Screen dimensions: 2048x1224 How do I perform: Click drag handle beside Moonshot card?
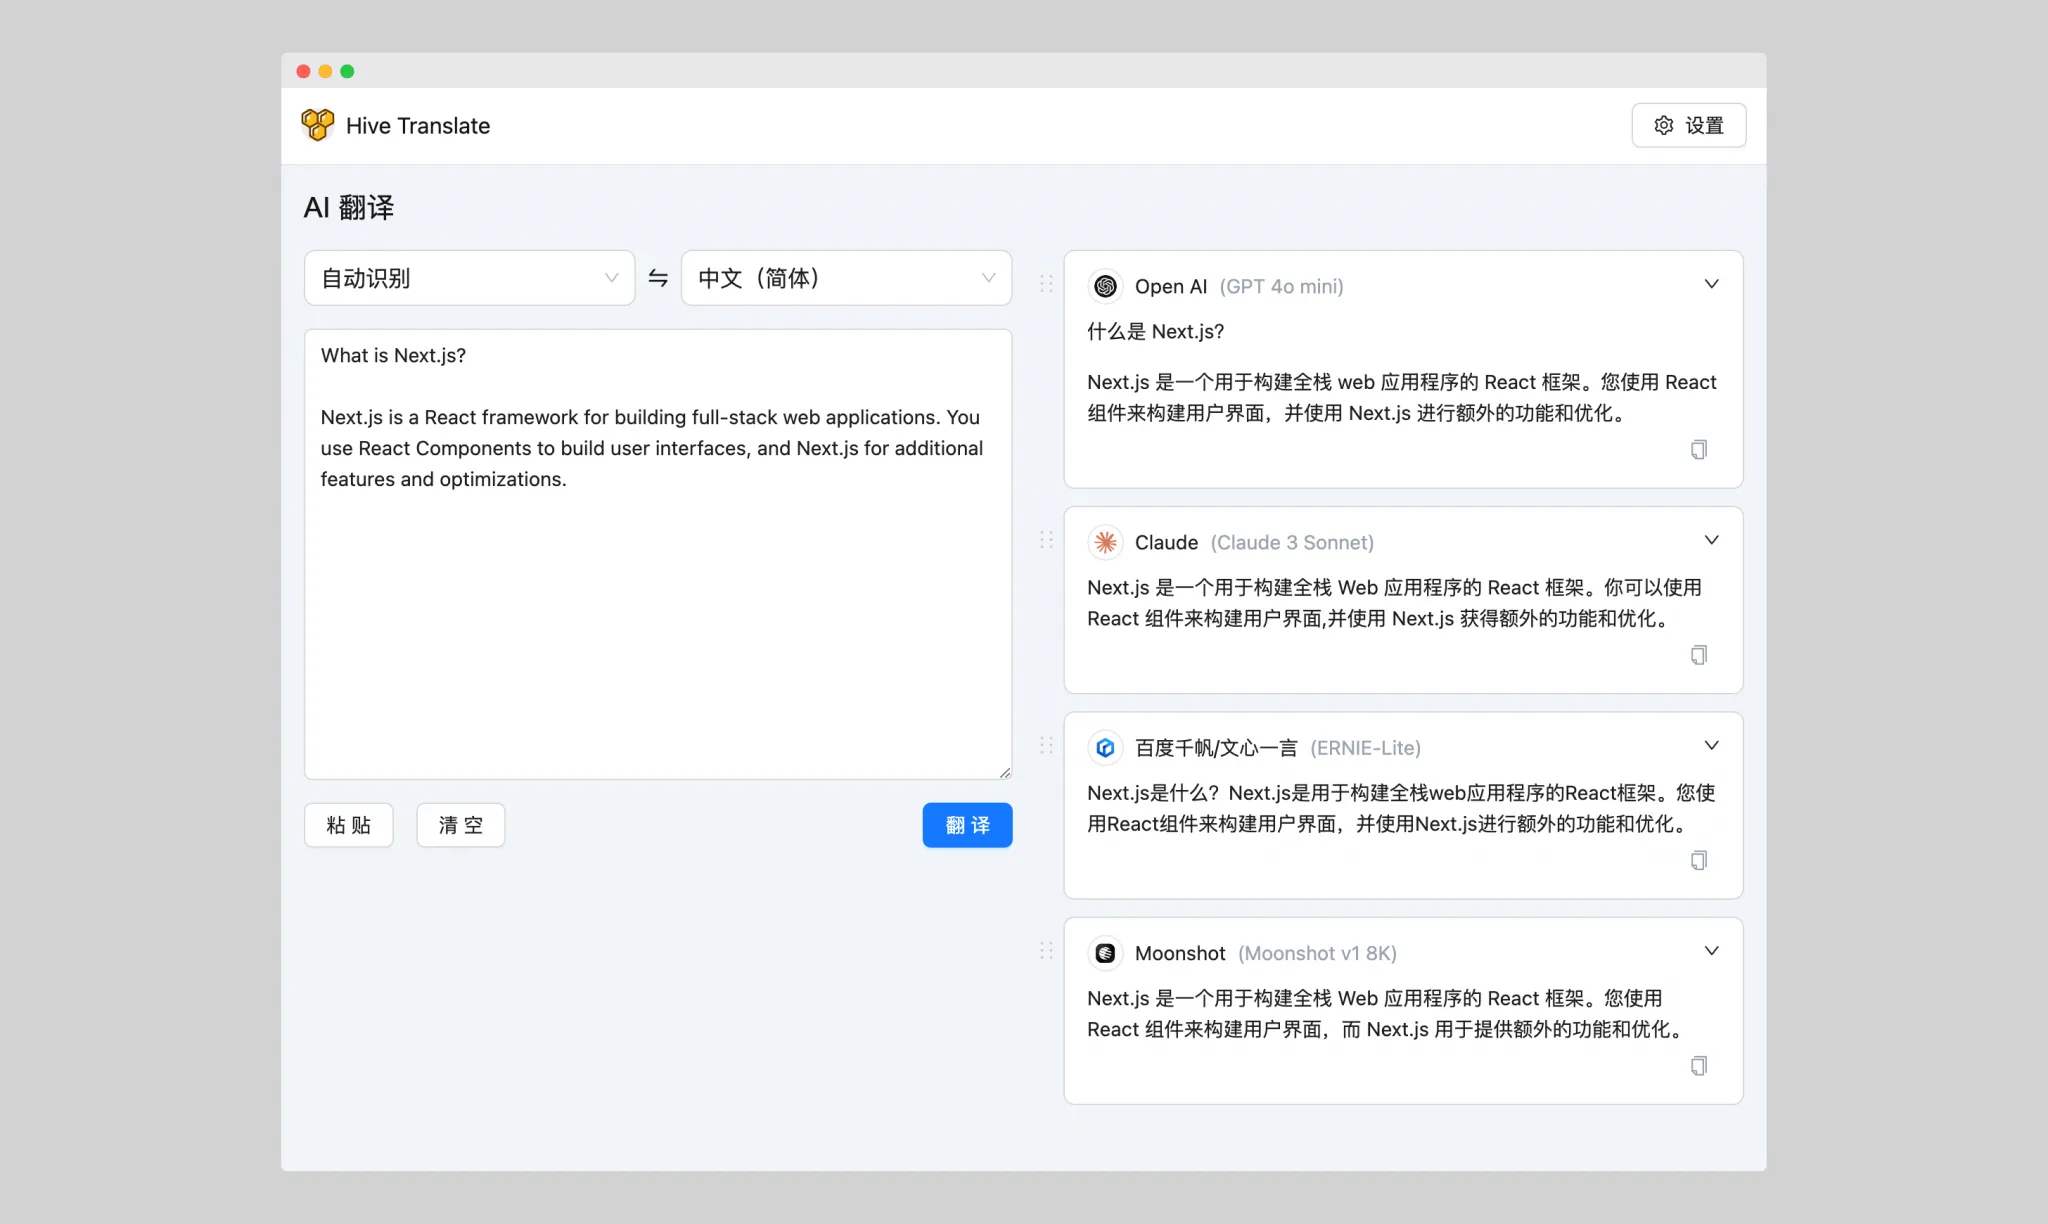pos(1046,951)
